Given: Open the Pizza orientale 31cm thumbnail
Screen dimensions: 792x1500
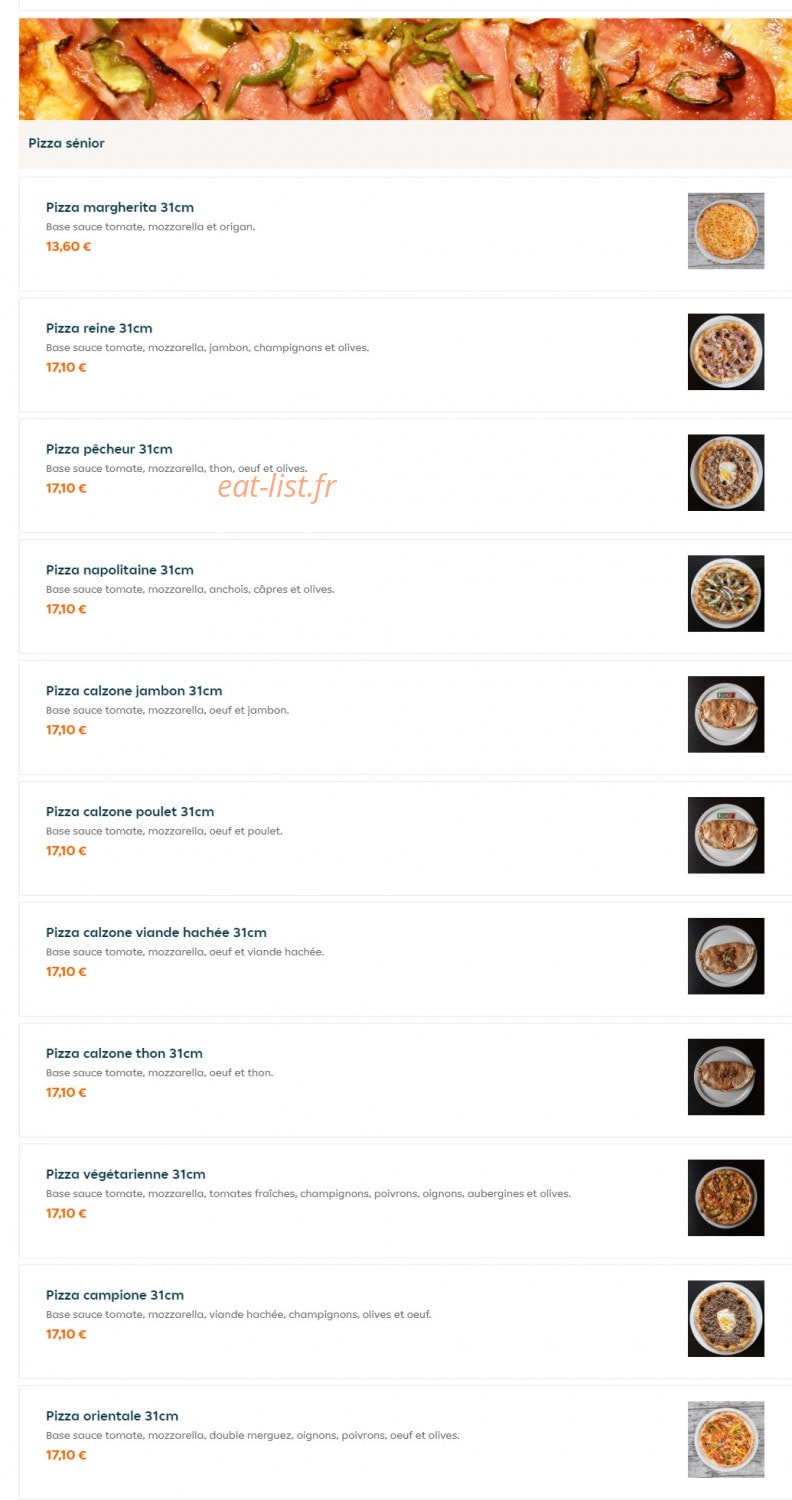Looking at the screenshot, I should click(x=725, y=1440).
